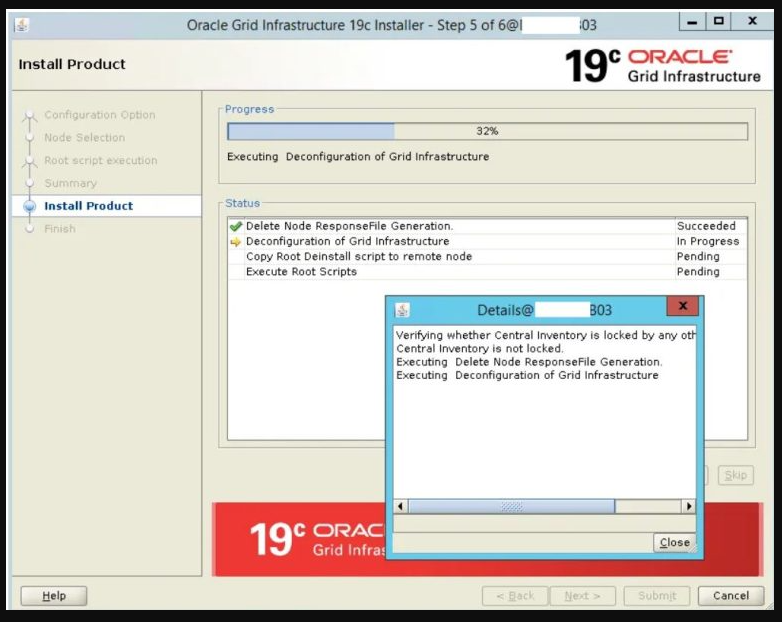Click the Oracle 19c logo in header
This screenshot has width=782, height=622.
click(x=662, y=66)
